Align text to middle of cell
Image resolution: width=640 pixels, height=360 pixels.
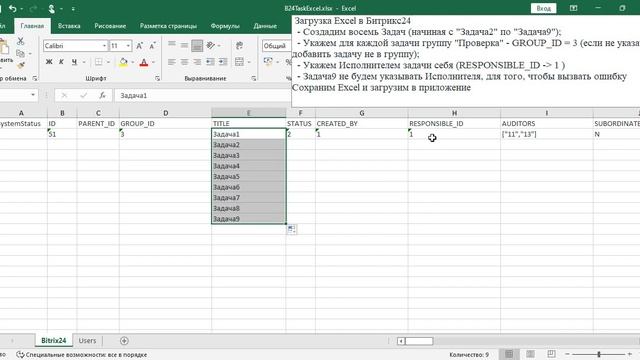(184, 45)
